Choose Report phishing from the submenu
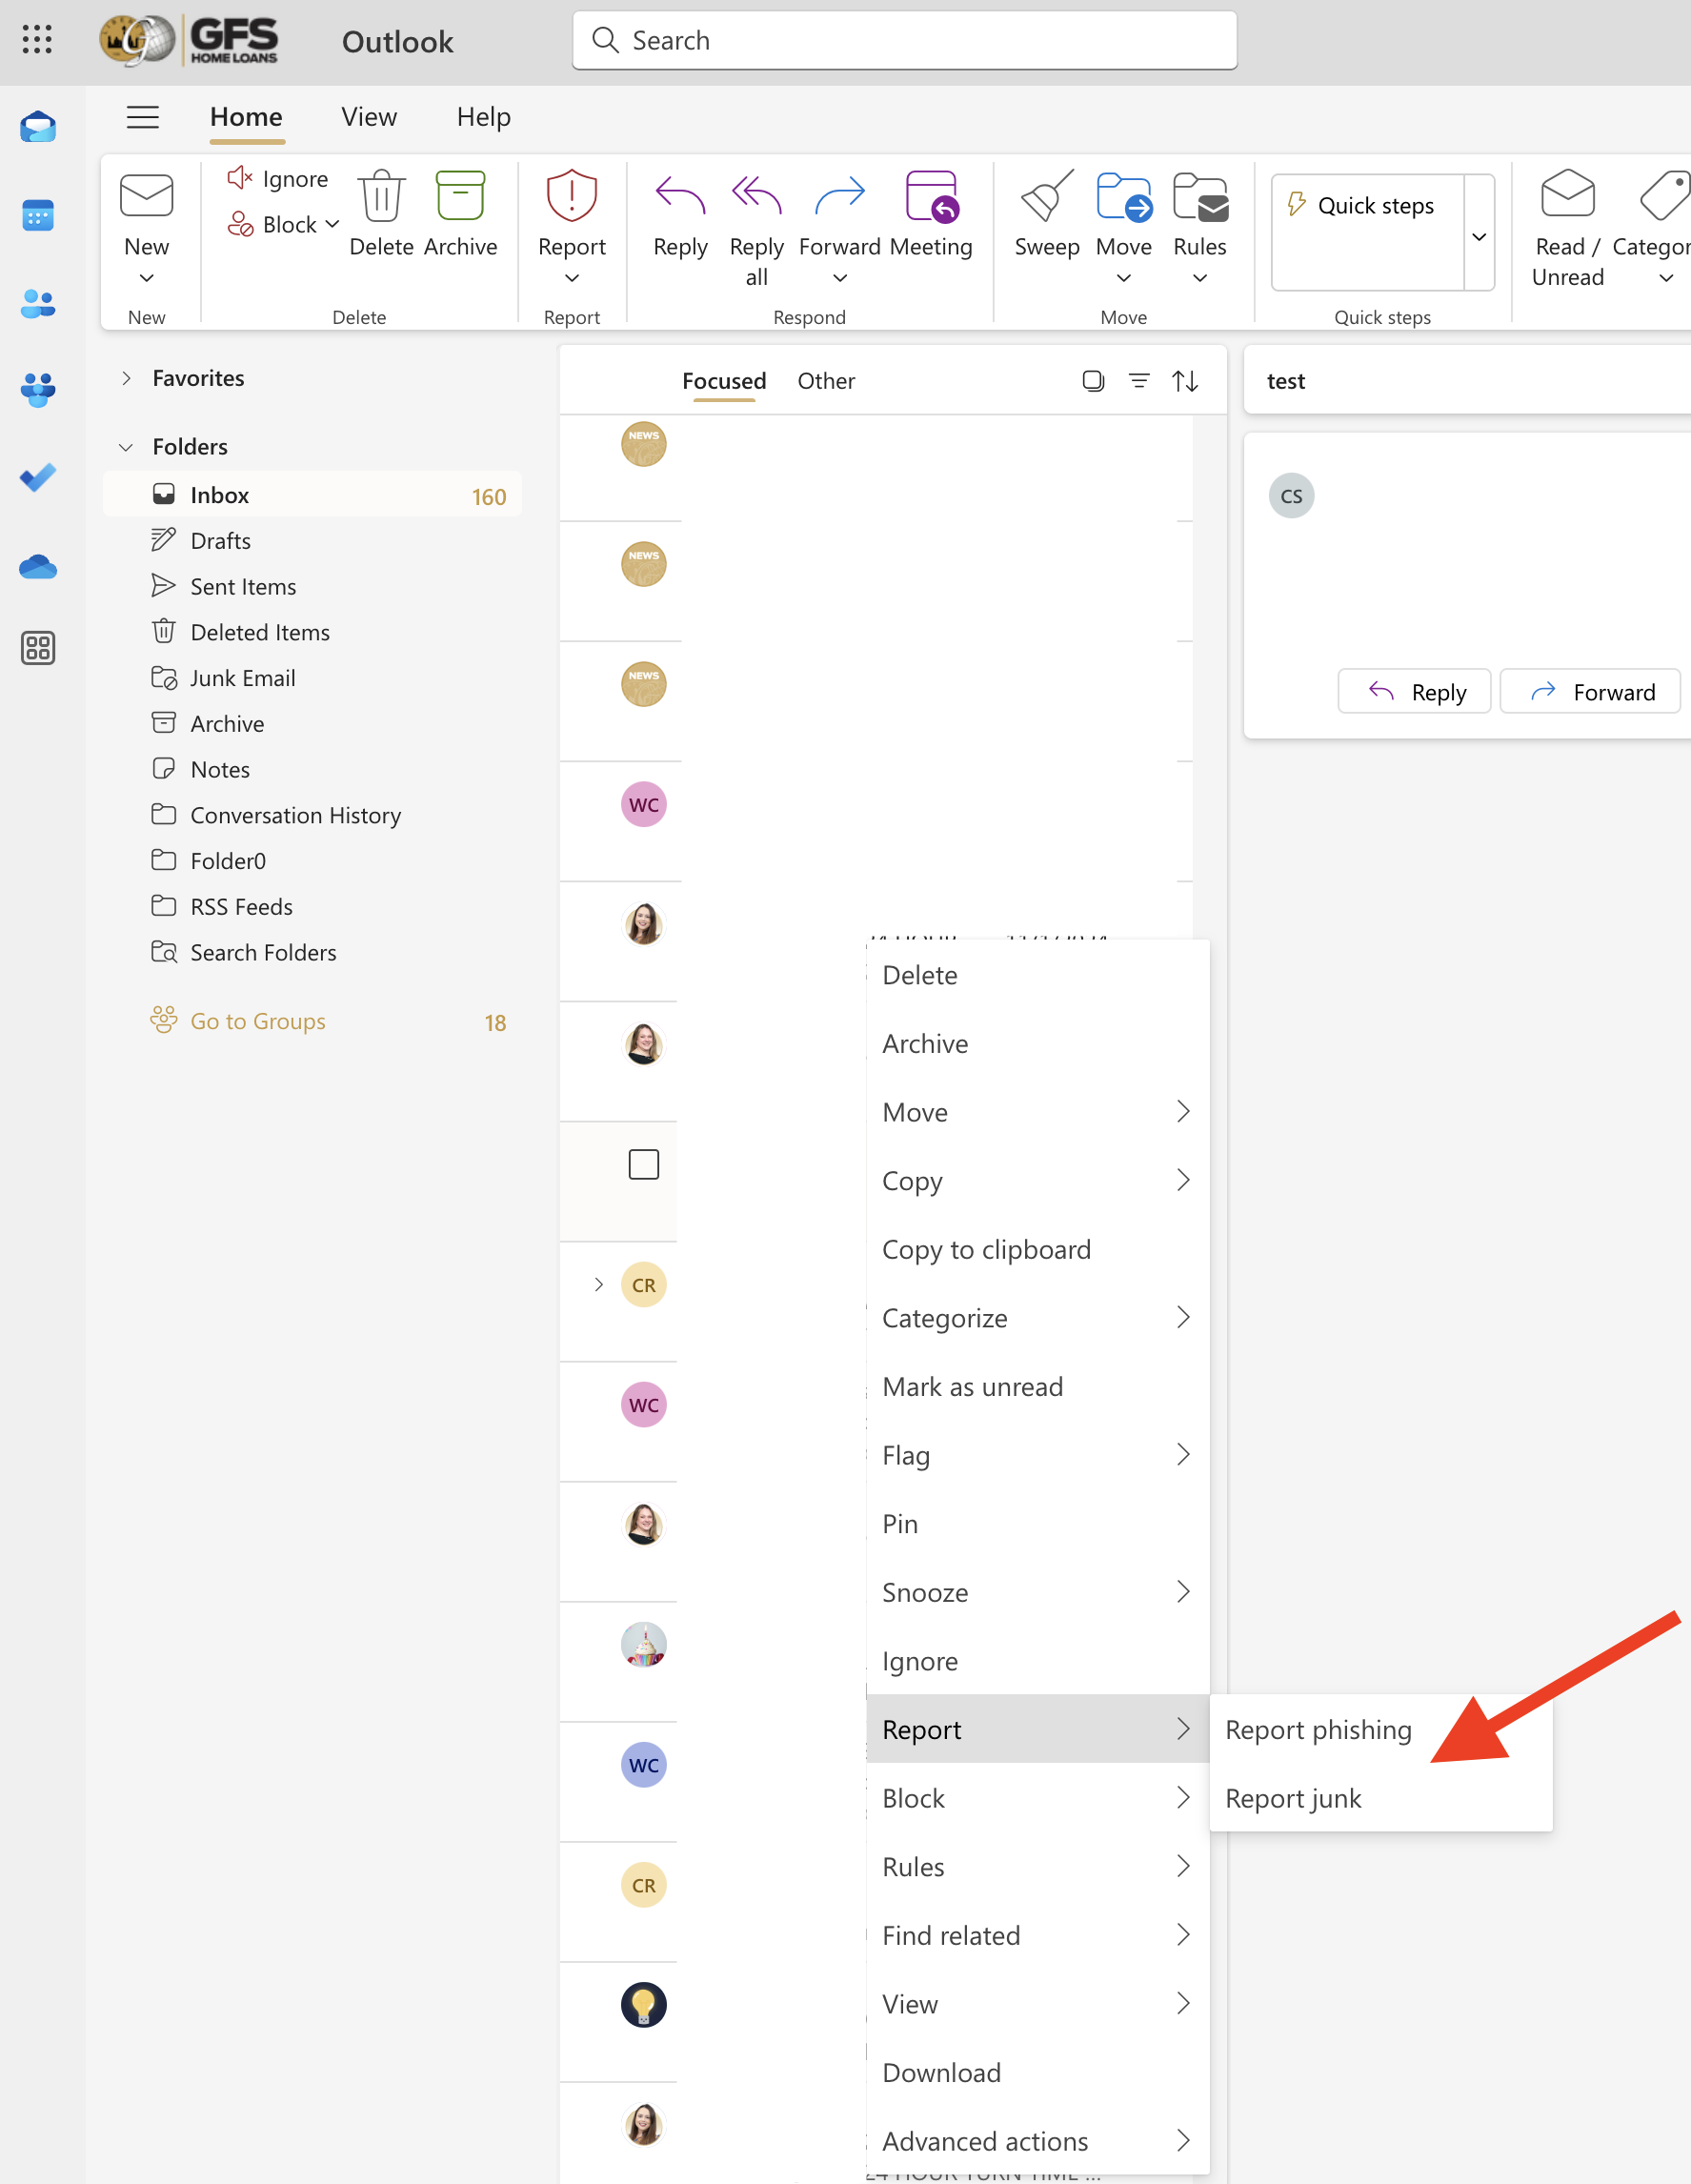The width and height of the screenshot is (1691, 2184). 1318,1729
